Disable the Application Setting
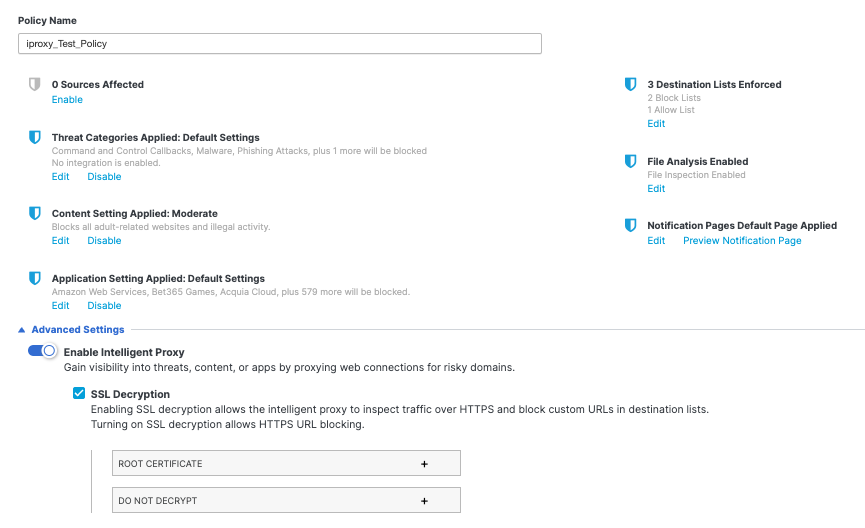Image resolution: width=865 pixels, height=528 pixels. click(104, 306)
